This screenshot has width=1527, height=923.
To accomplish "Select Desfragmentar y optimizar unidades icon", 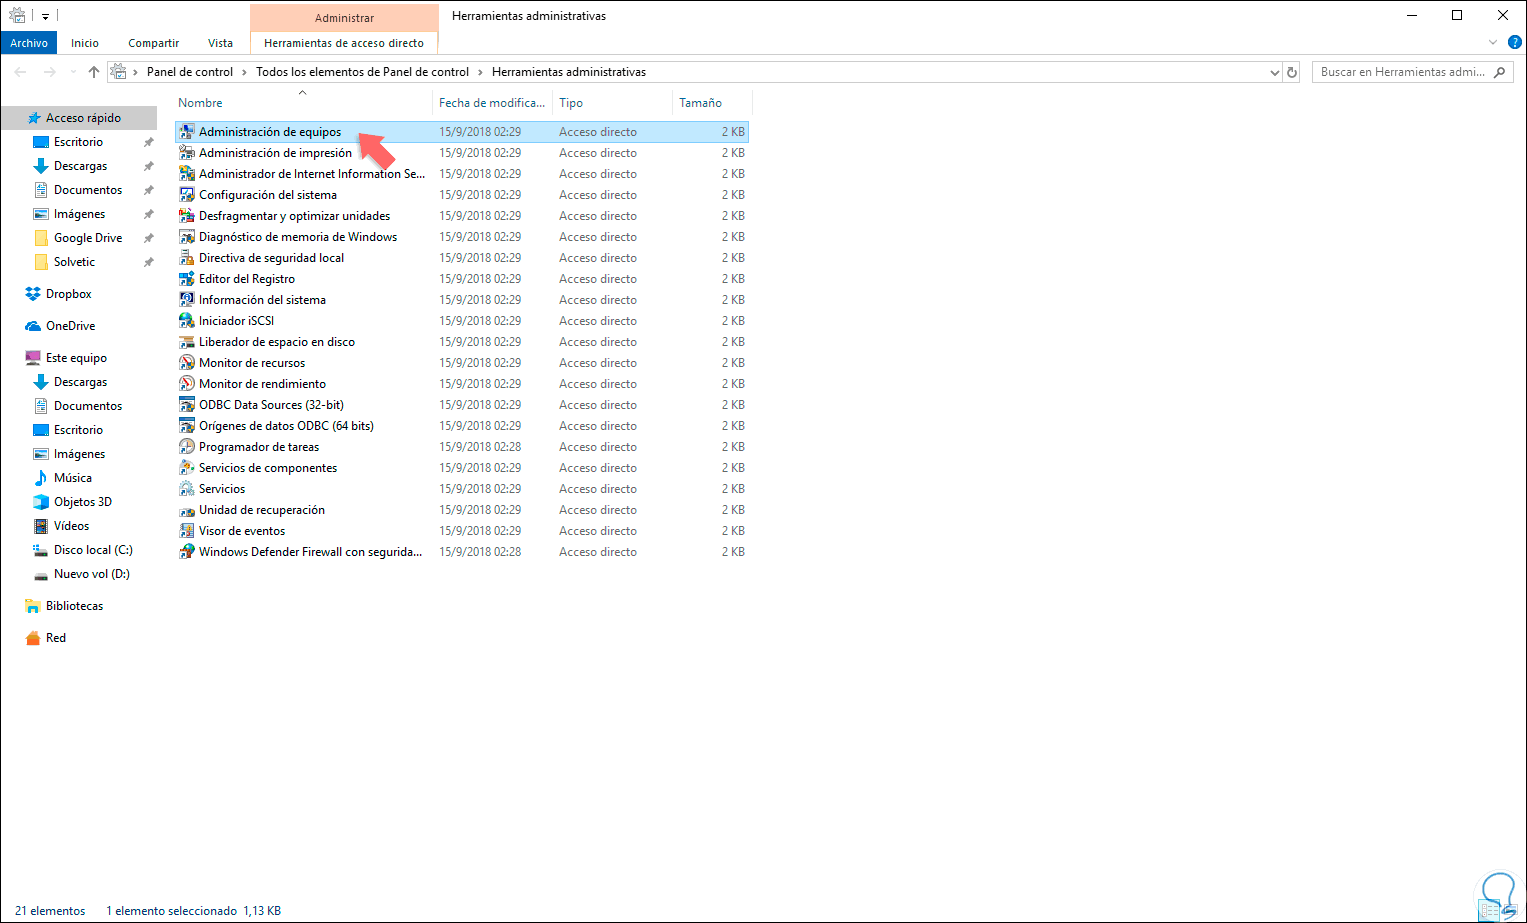I will tap(187, 216).
